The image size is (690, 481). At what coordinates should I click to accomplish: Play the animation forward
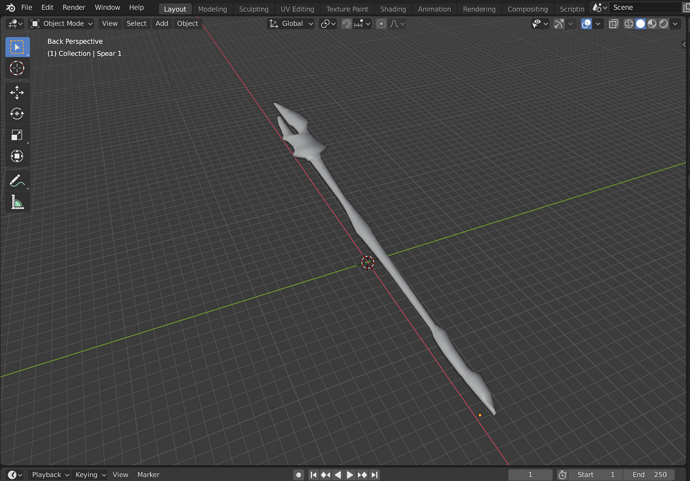click(x=350, y=474)
